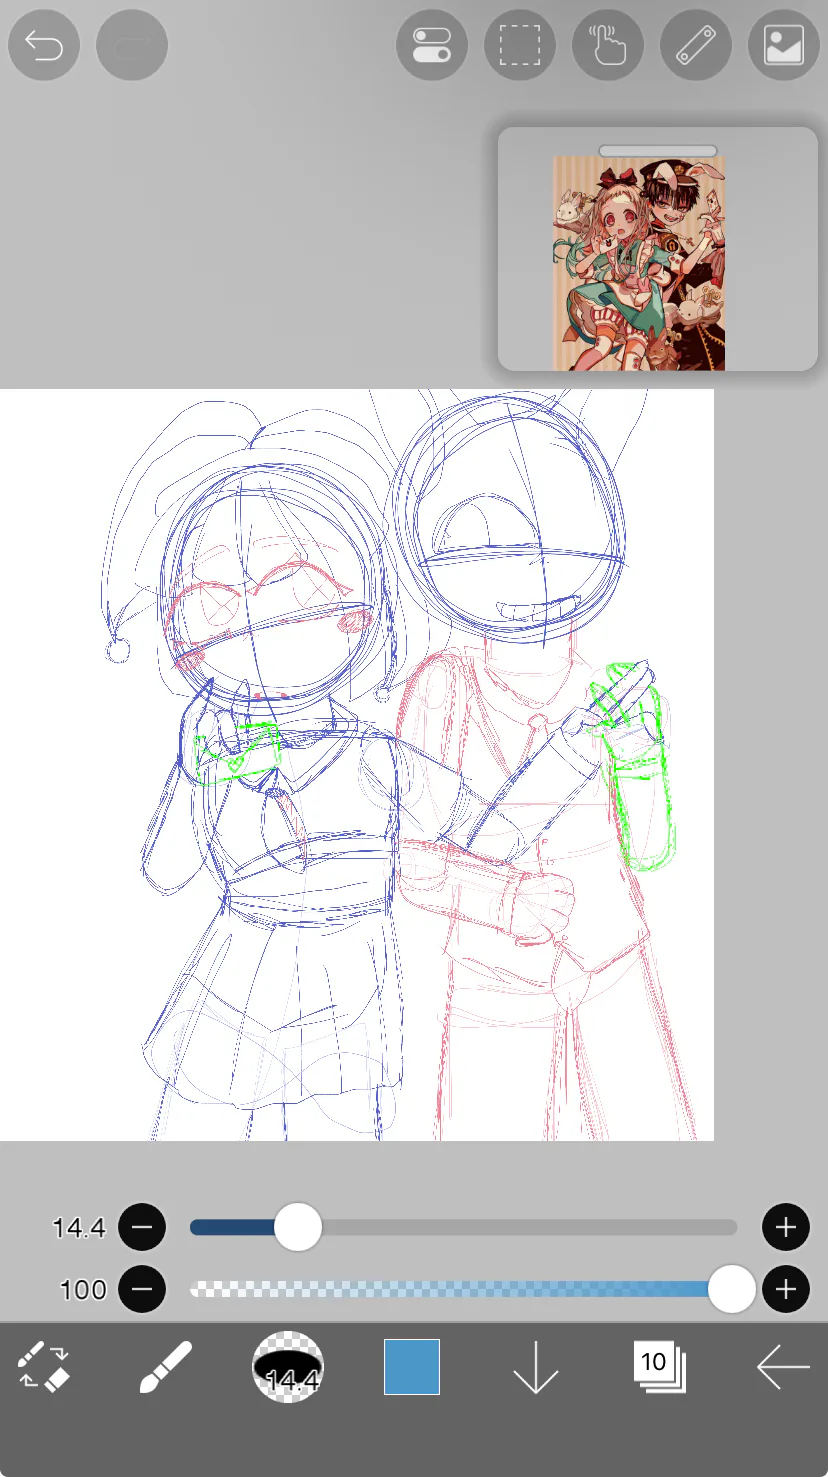Increase opacity with plus button
Image resolution: width=828 pixels, height=1477 pixels.
(x=786, y=1289)
